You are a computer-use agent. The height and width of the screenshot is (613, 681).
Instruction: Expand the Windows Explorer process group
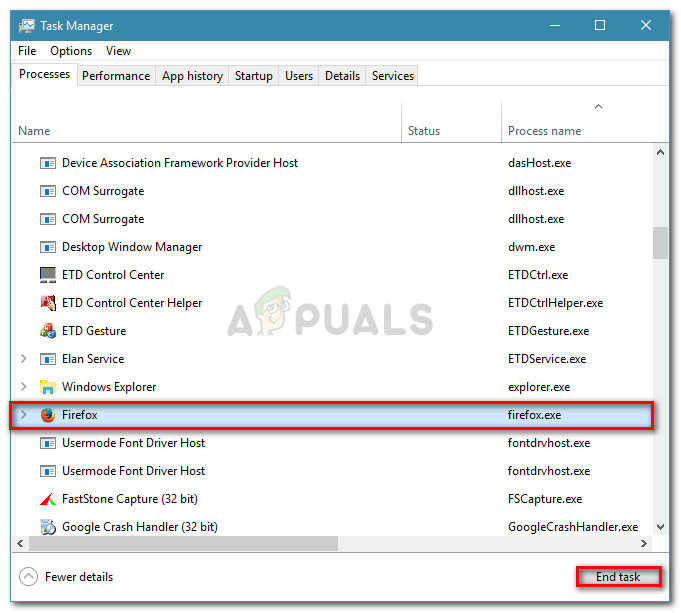tap(23, 387)
